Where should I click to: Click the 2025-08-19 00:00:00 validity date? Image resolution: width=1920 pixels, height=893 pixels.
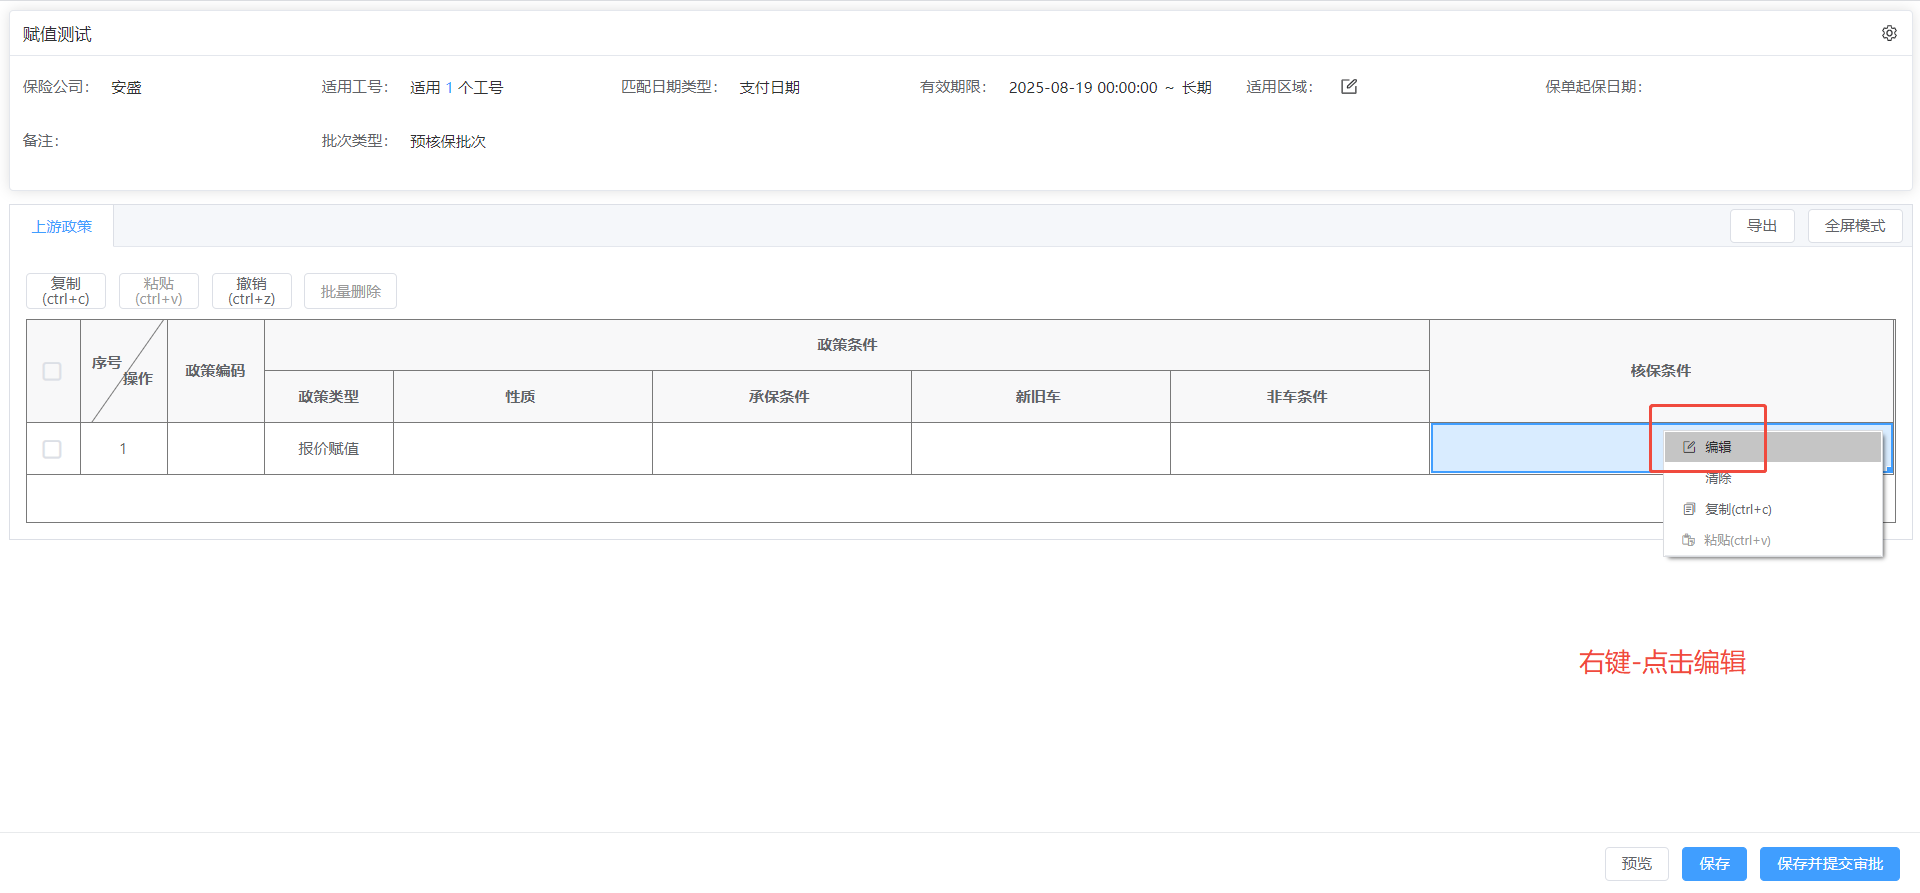point(1083,87)
